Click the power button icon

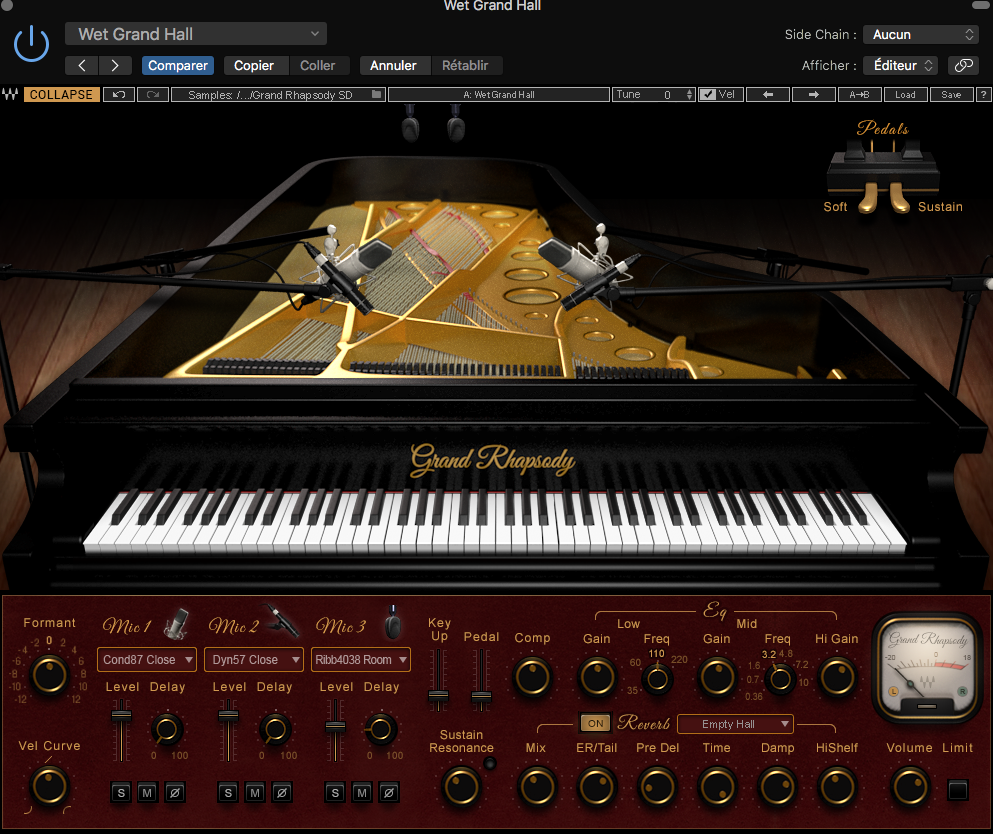tap(31, 43)
